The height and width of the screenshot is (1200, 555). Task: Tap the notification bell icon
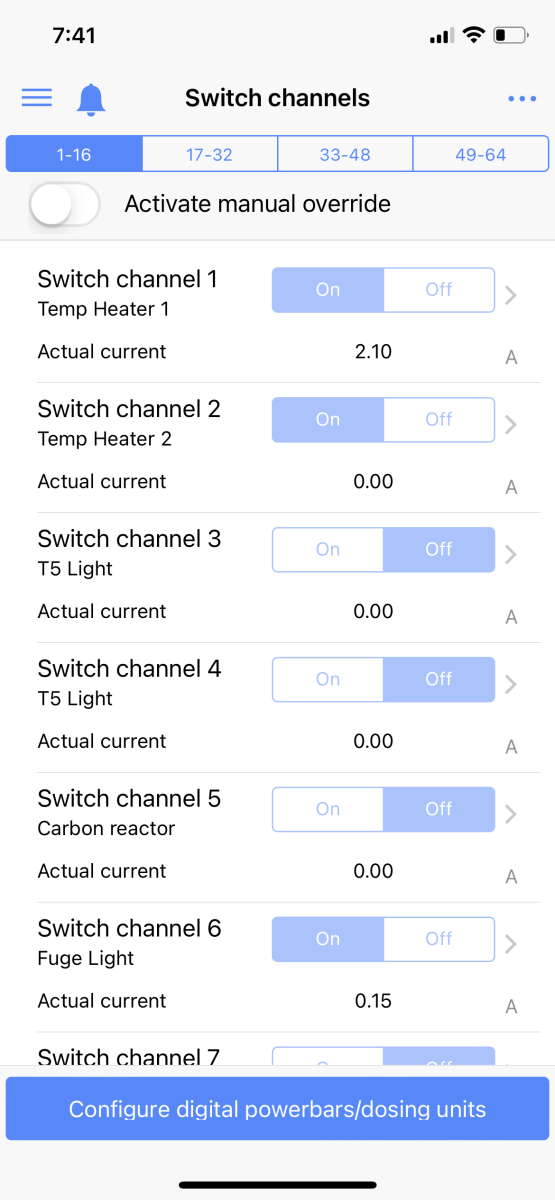(91, 98)
